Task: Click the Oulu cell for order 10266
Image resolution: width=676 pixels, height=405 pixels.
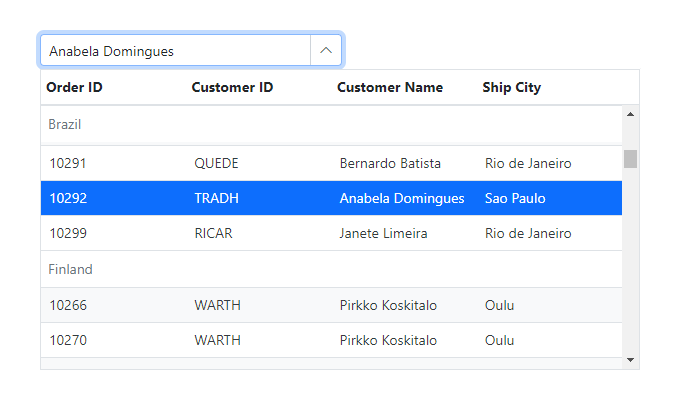Action: click(x=499, y=305)
